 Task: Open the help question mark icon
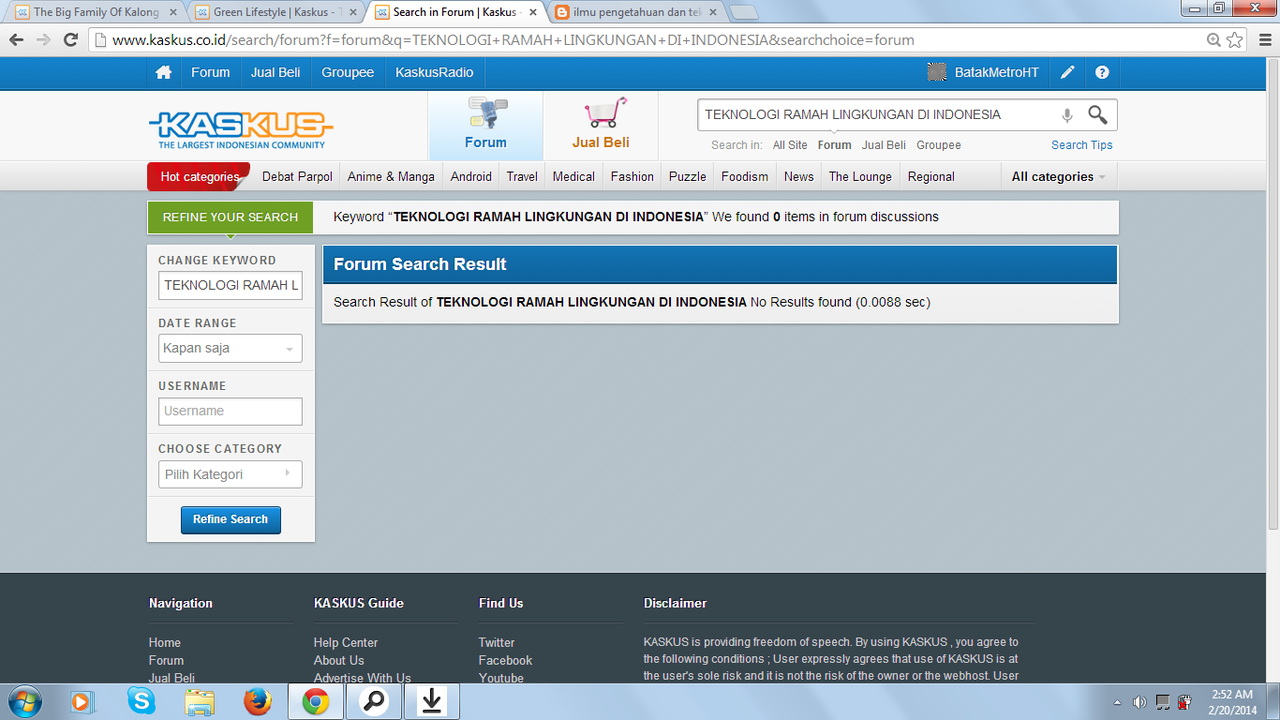click(x=1102, y=73)
